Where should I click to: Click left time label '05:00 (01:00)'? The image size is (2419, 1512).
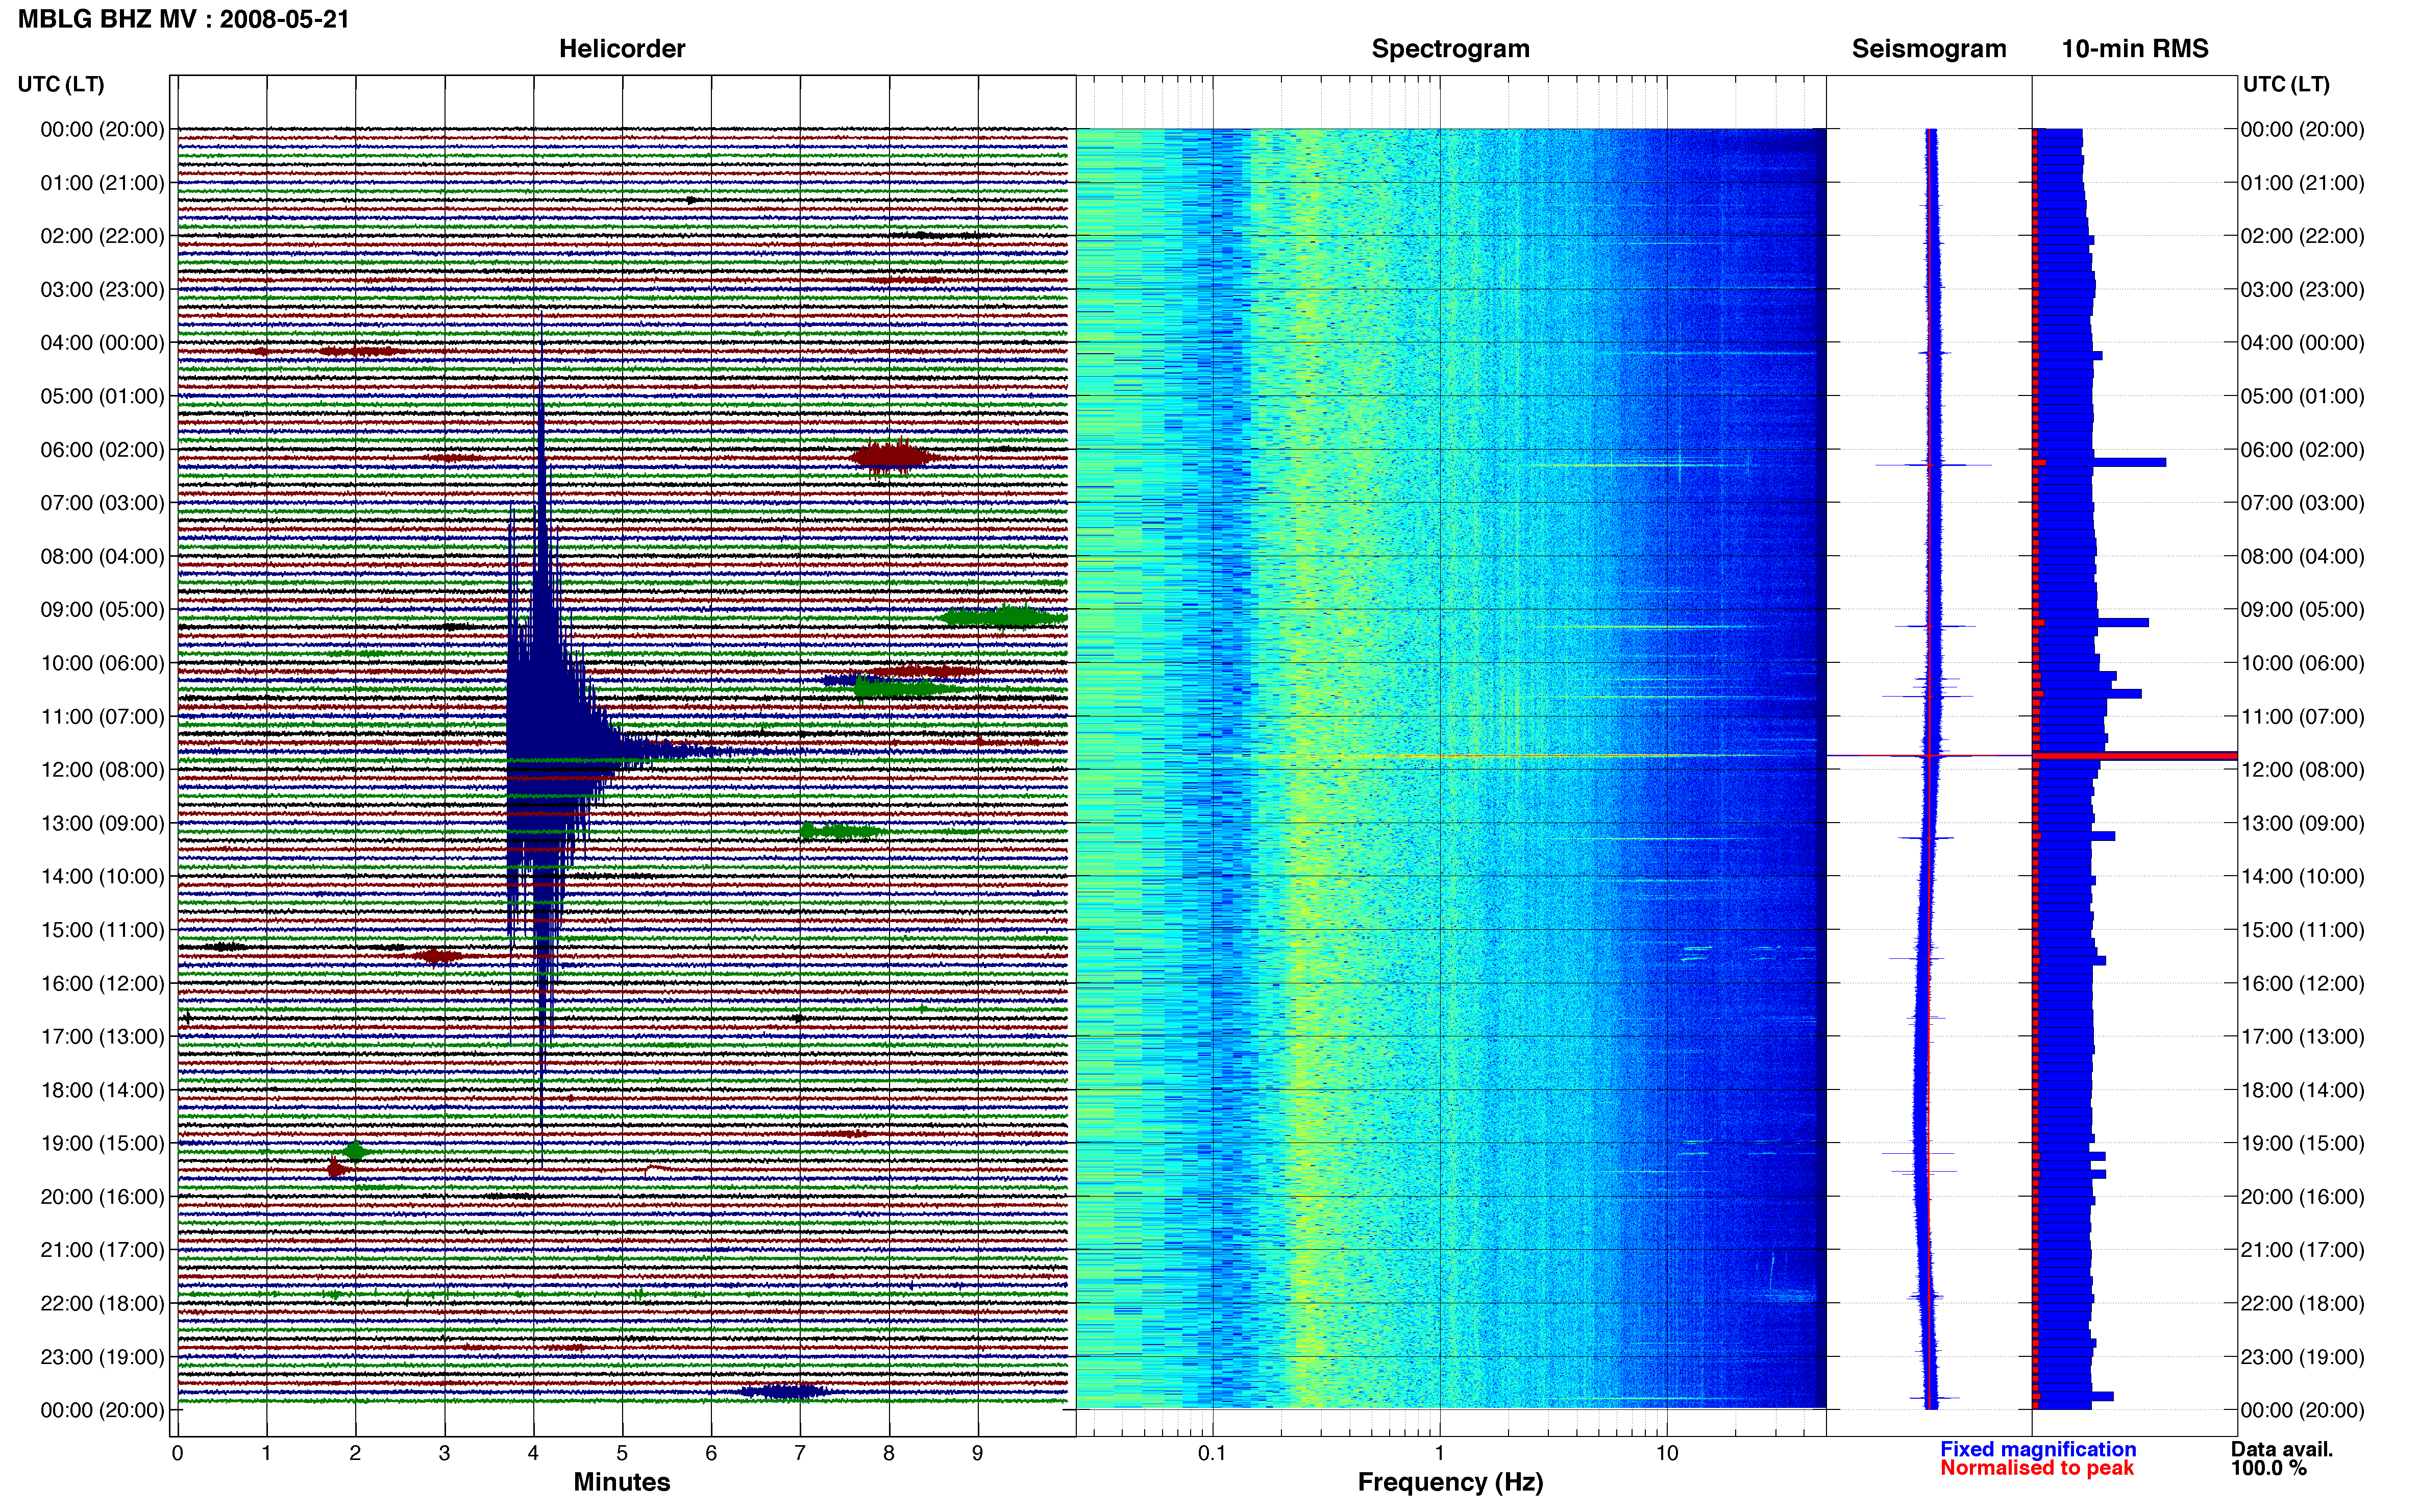click(x=102, y=396)
